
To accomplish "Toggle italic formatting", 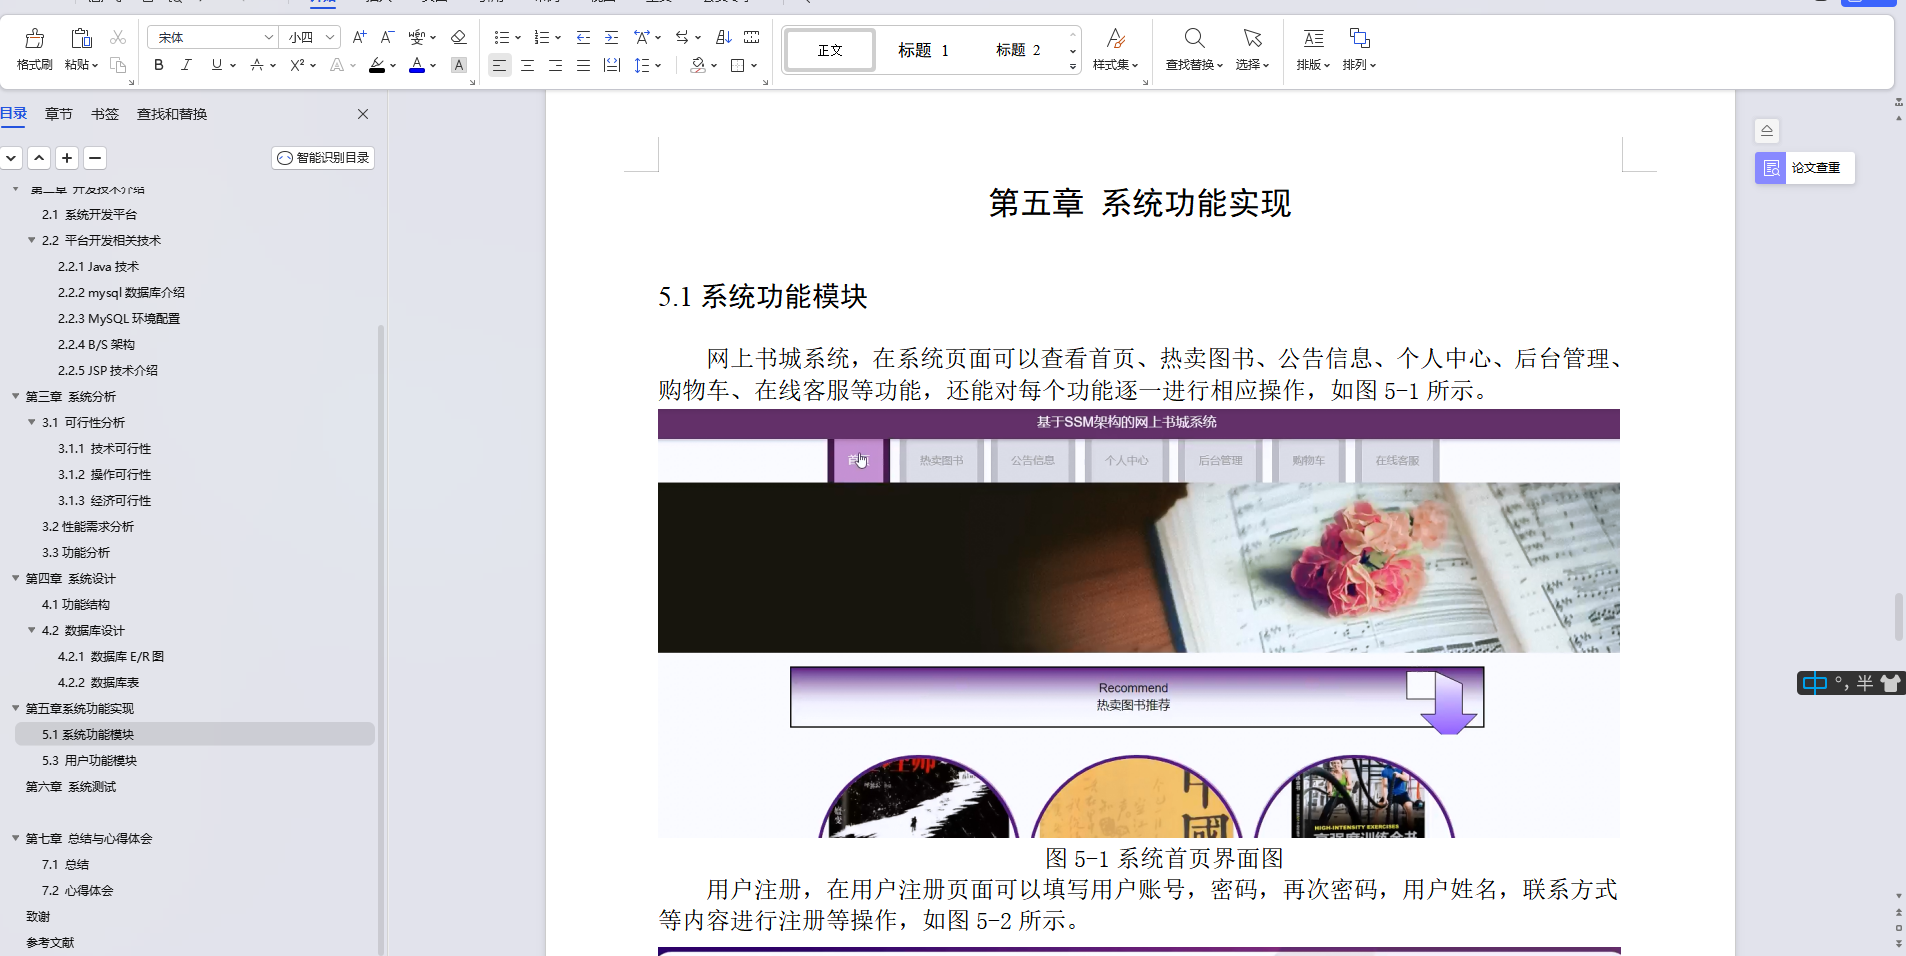I will (186, 65).
